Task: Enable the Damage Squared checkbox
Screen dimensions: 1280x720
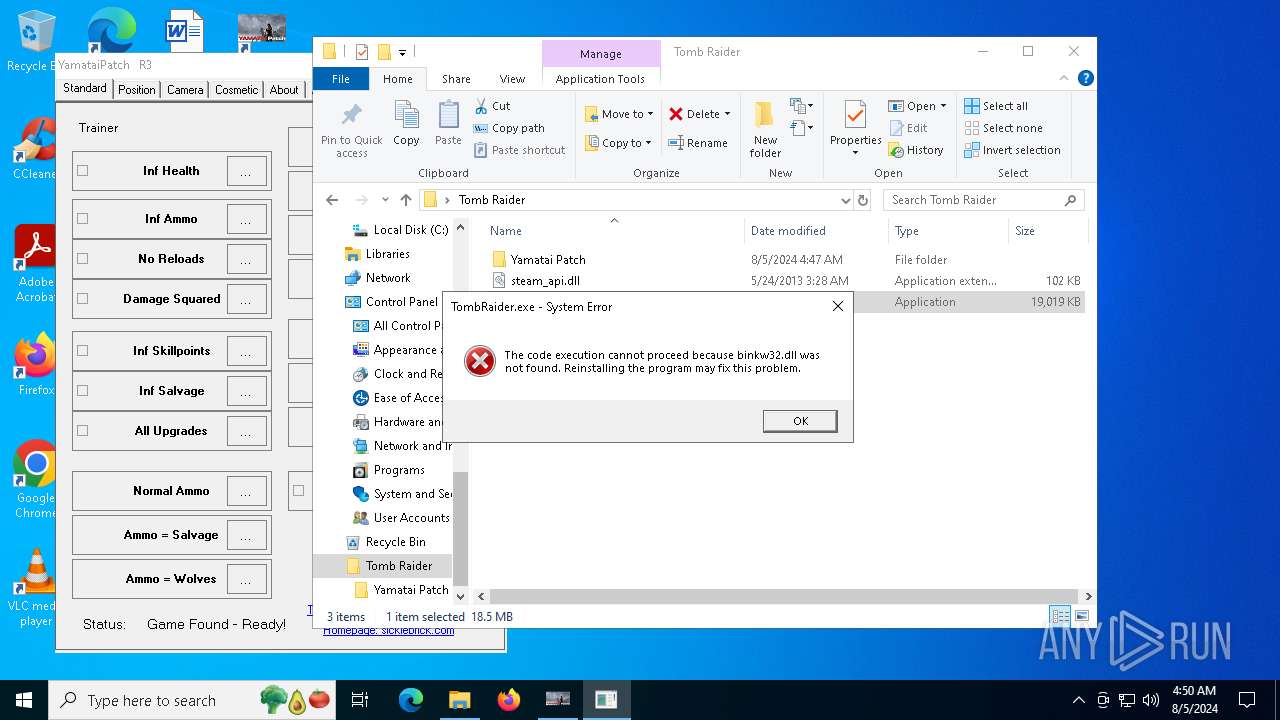Action: [x=82, y=299]
